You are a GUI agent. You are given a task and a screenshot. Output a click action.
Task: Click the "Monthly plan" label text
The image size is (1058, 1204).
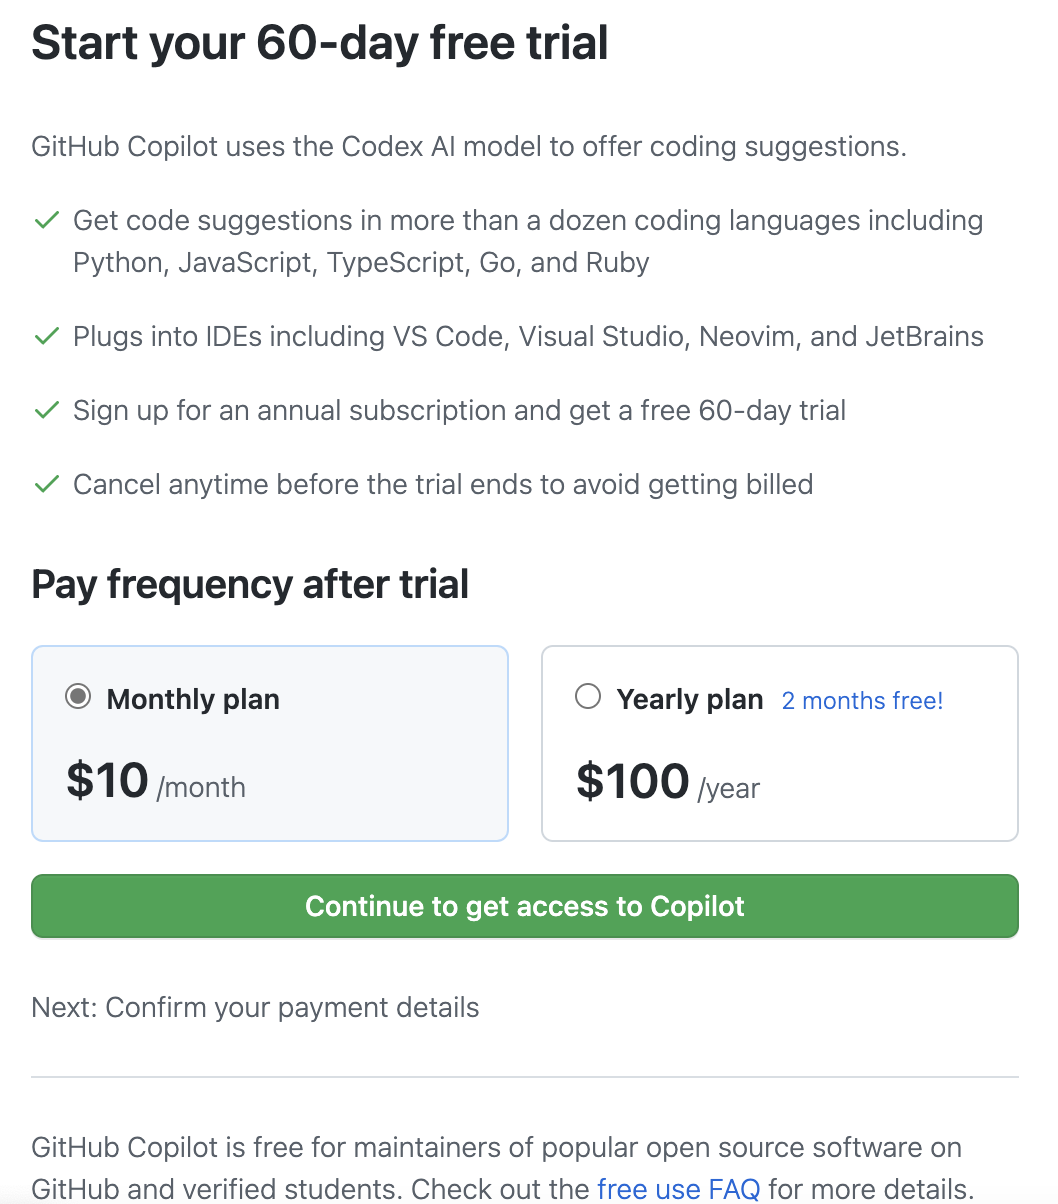coord(193,699)
